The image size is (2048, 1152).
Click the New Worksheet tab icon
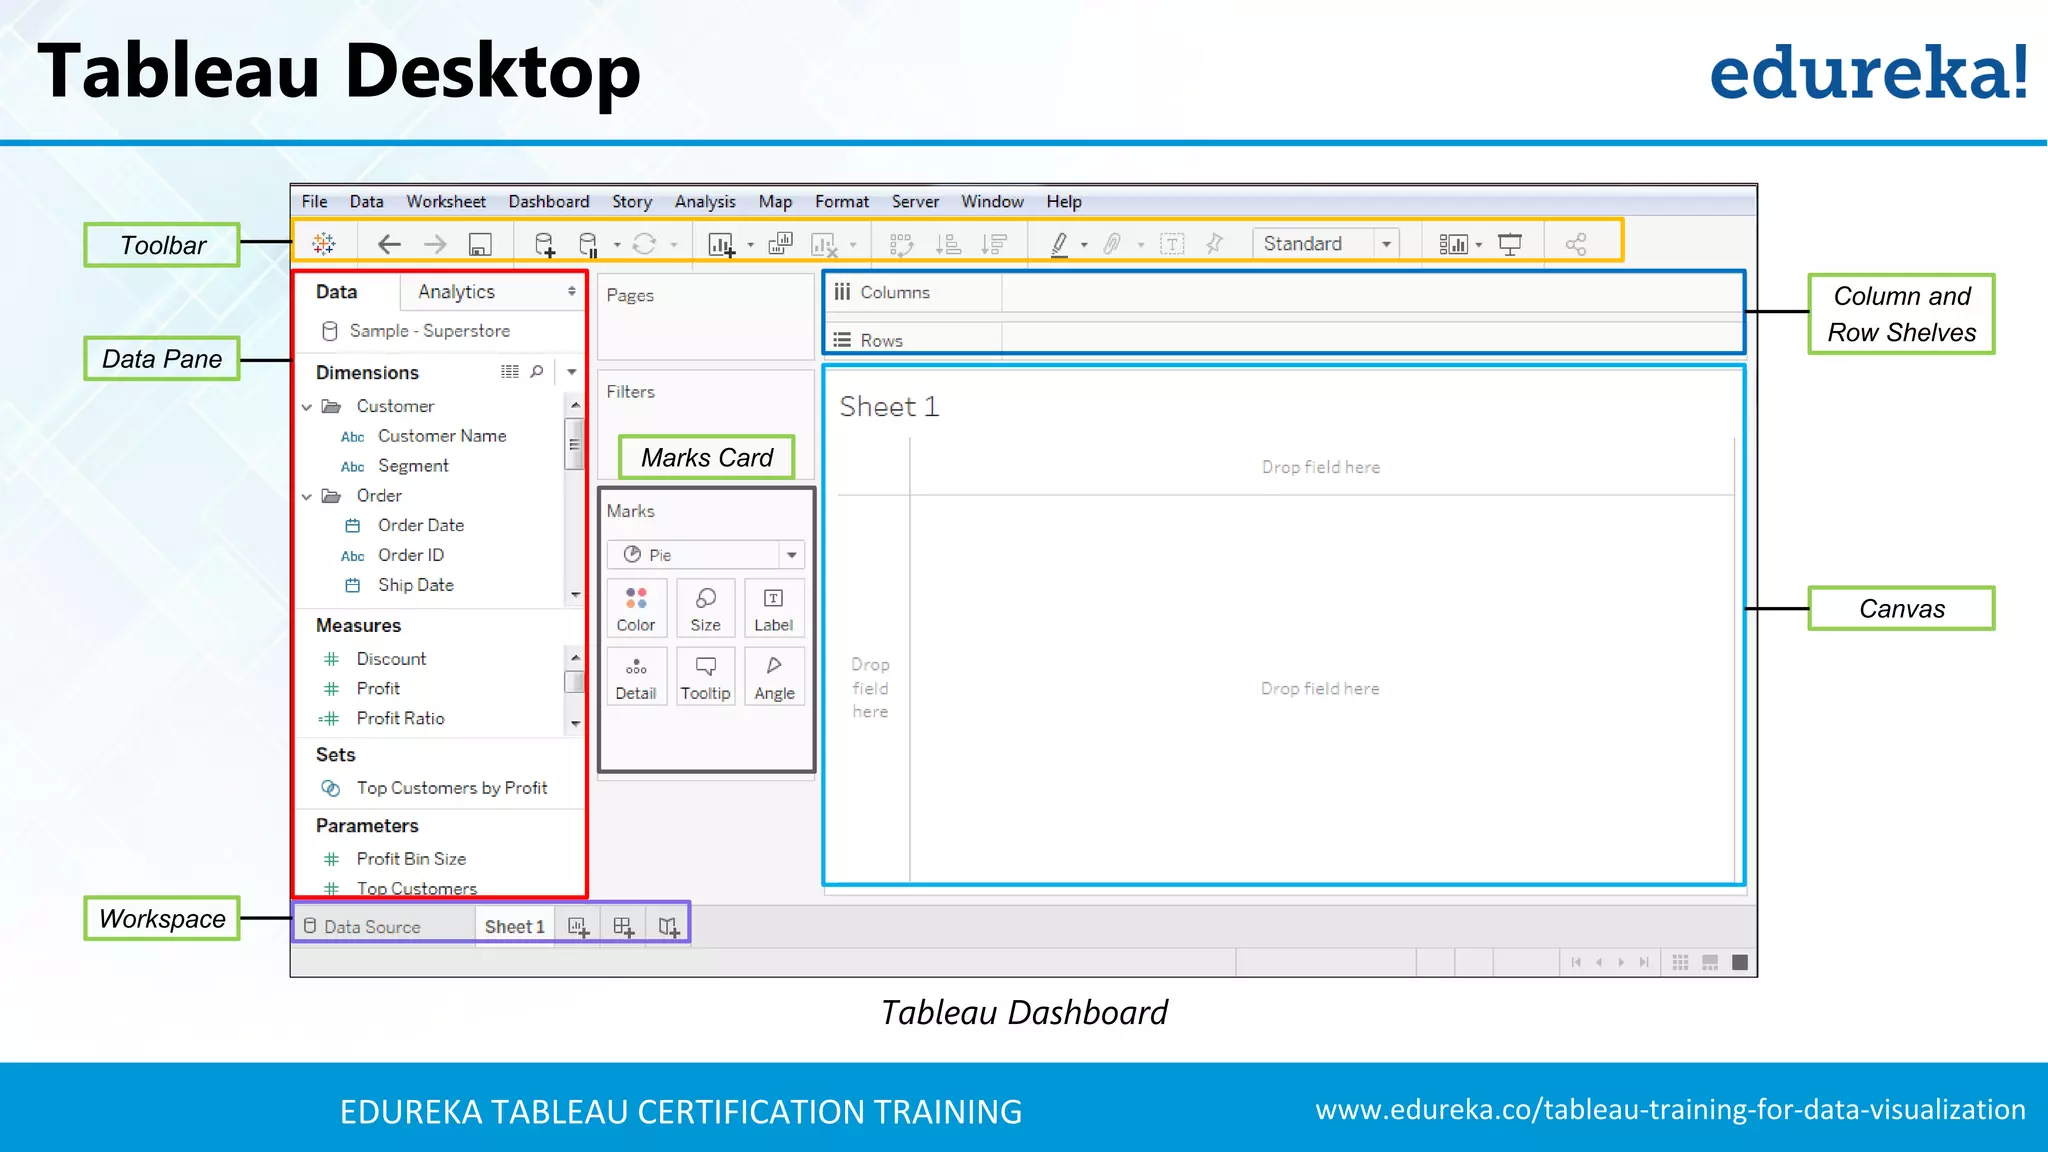(x=578, y=927)
